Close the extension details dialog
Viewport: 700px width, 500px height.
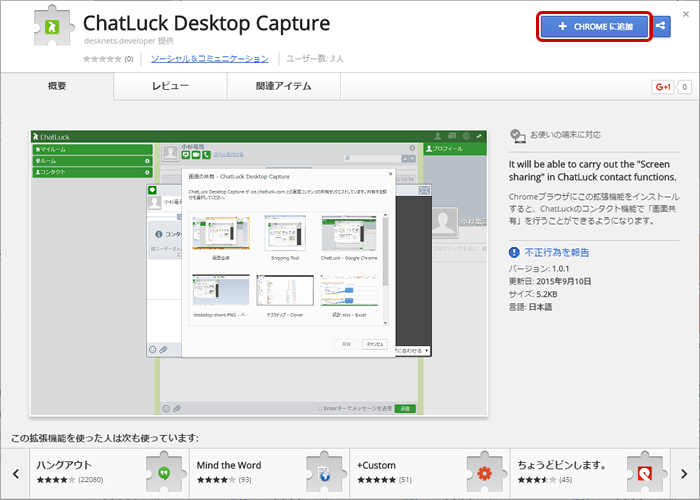click(x=686, y=14)
